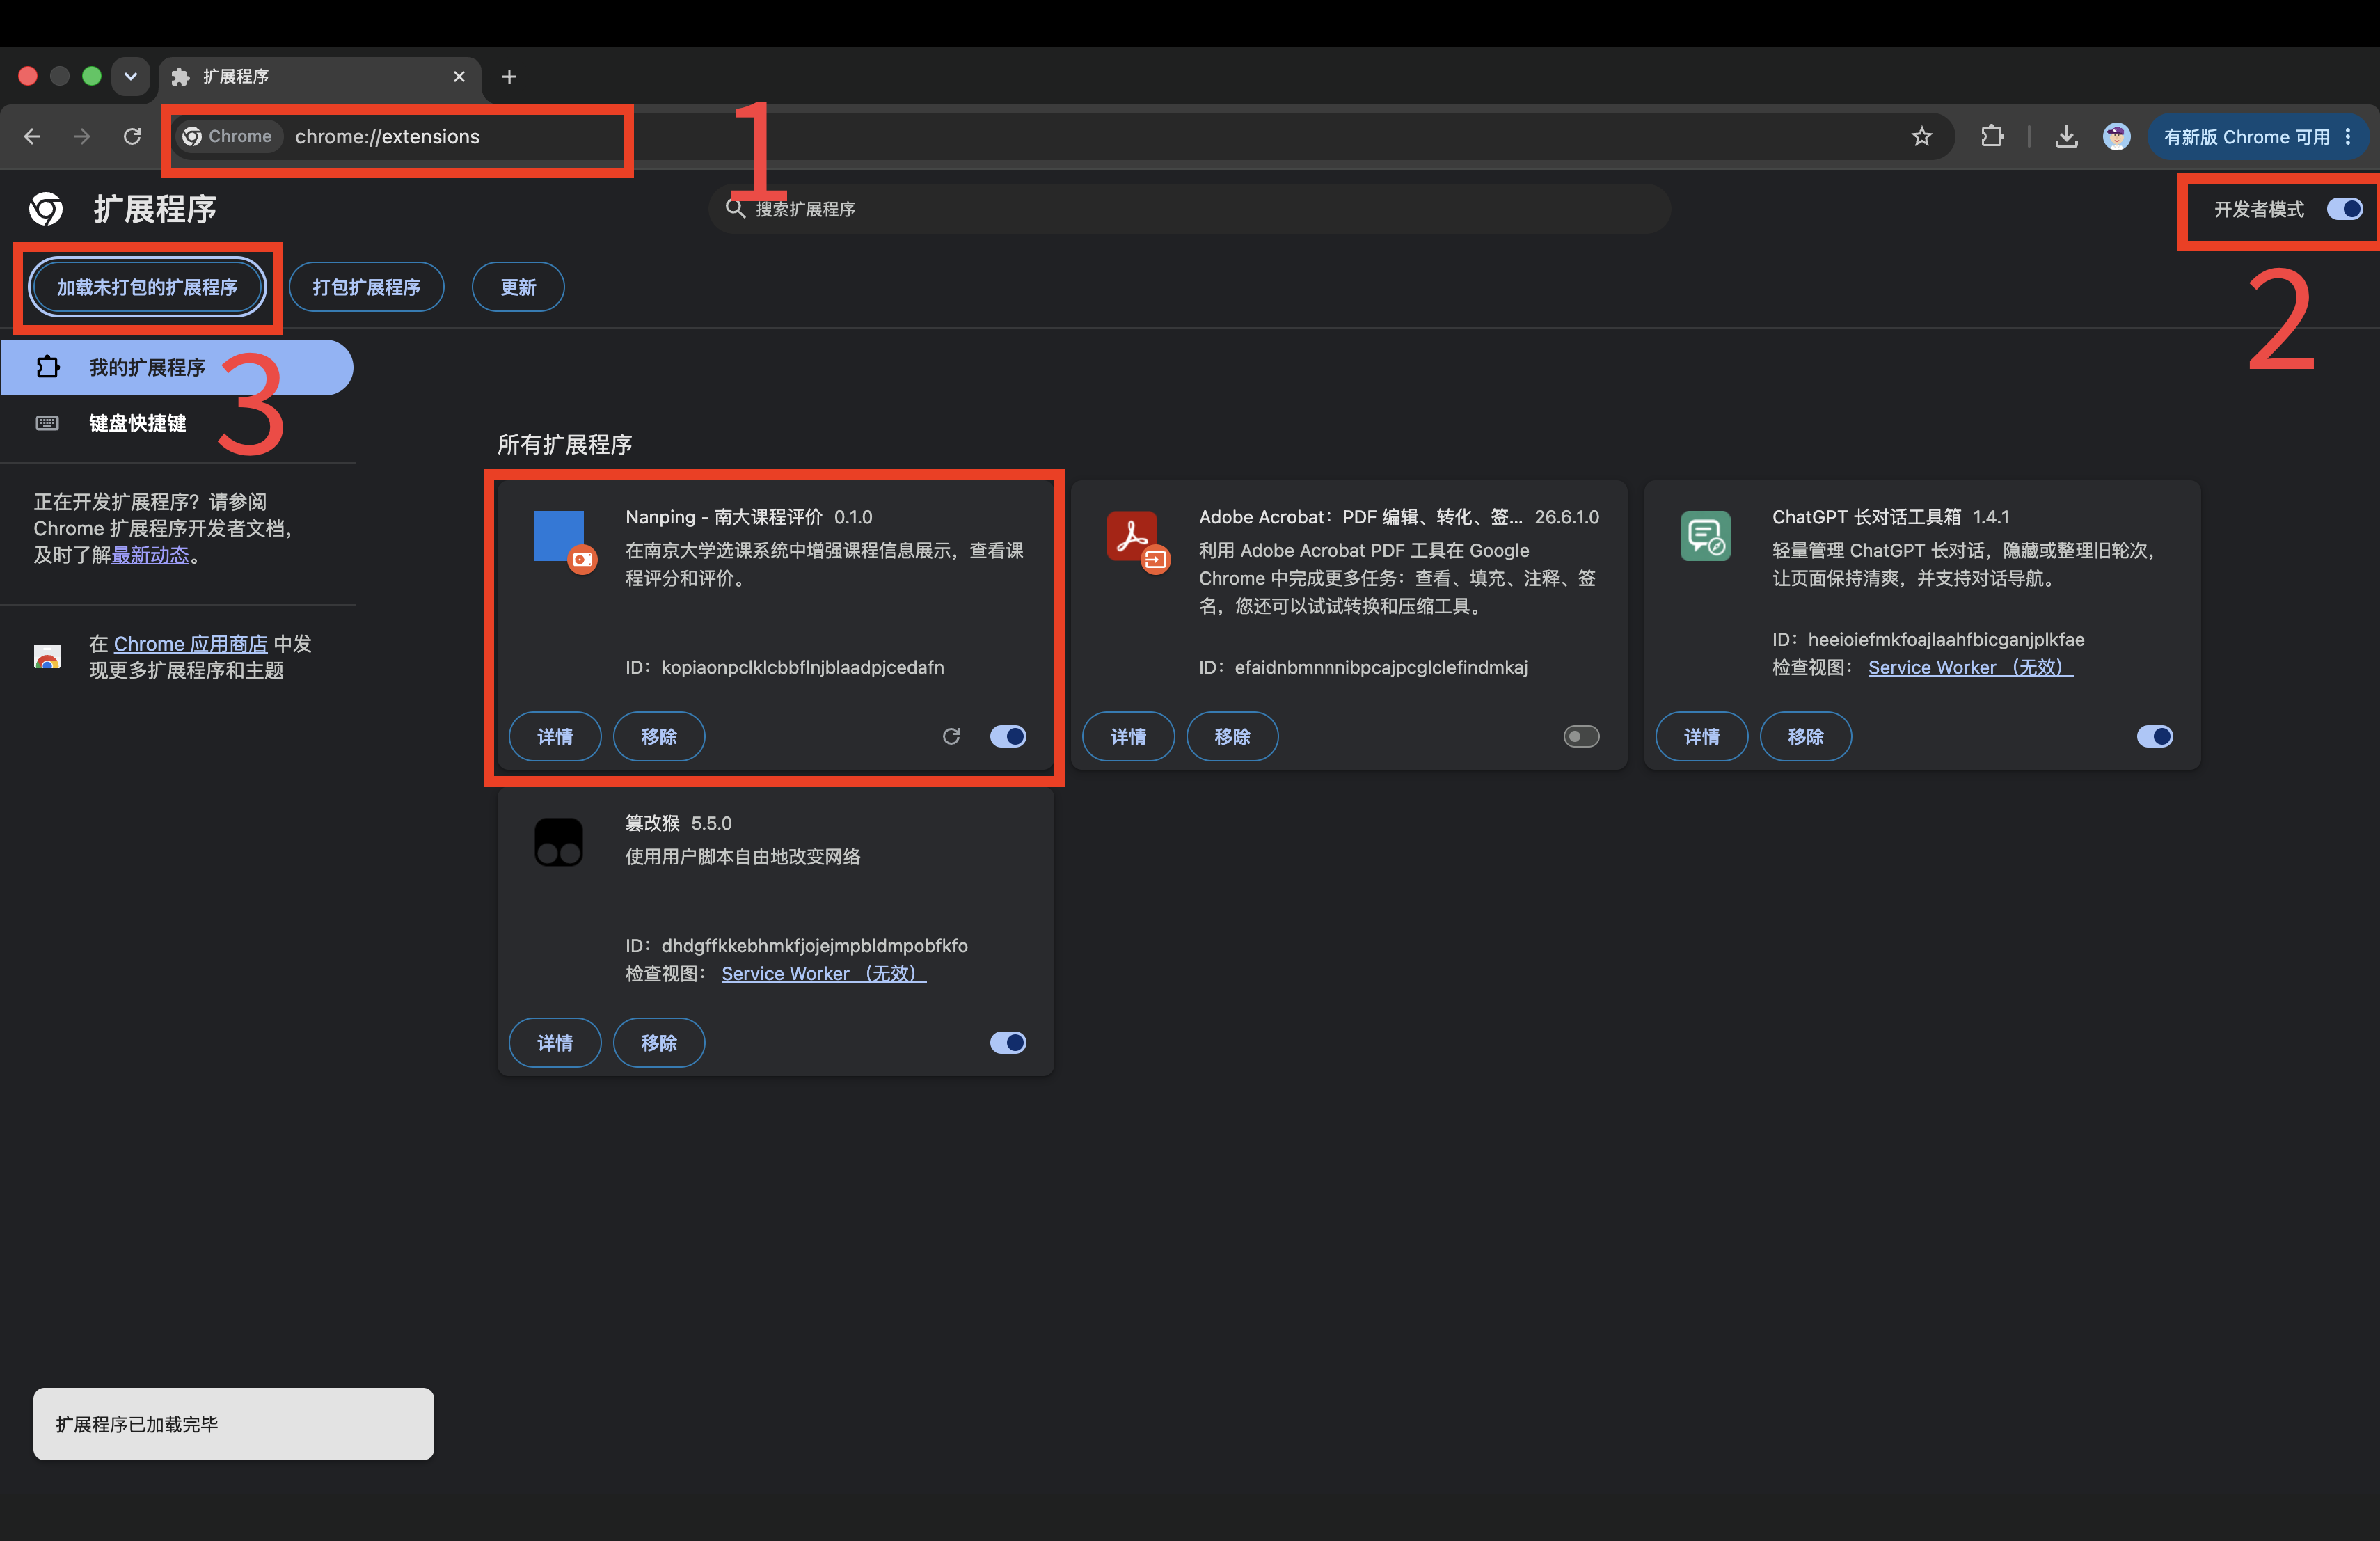Go back with the browser back arrow
The image size is (2380, 1541).
point(32,136)
